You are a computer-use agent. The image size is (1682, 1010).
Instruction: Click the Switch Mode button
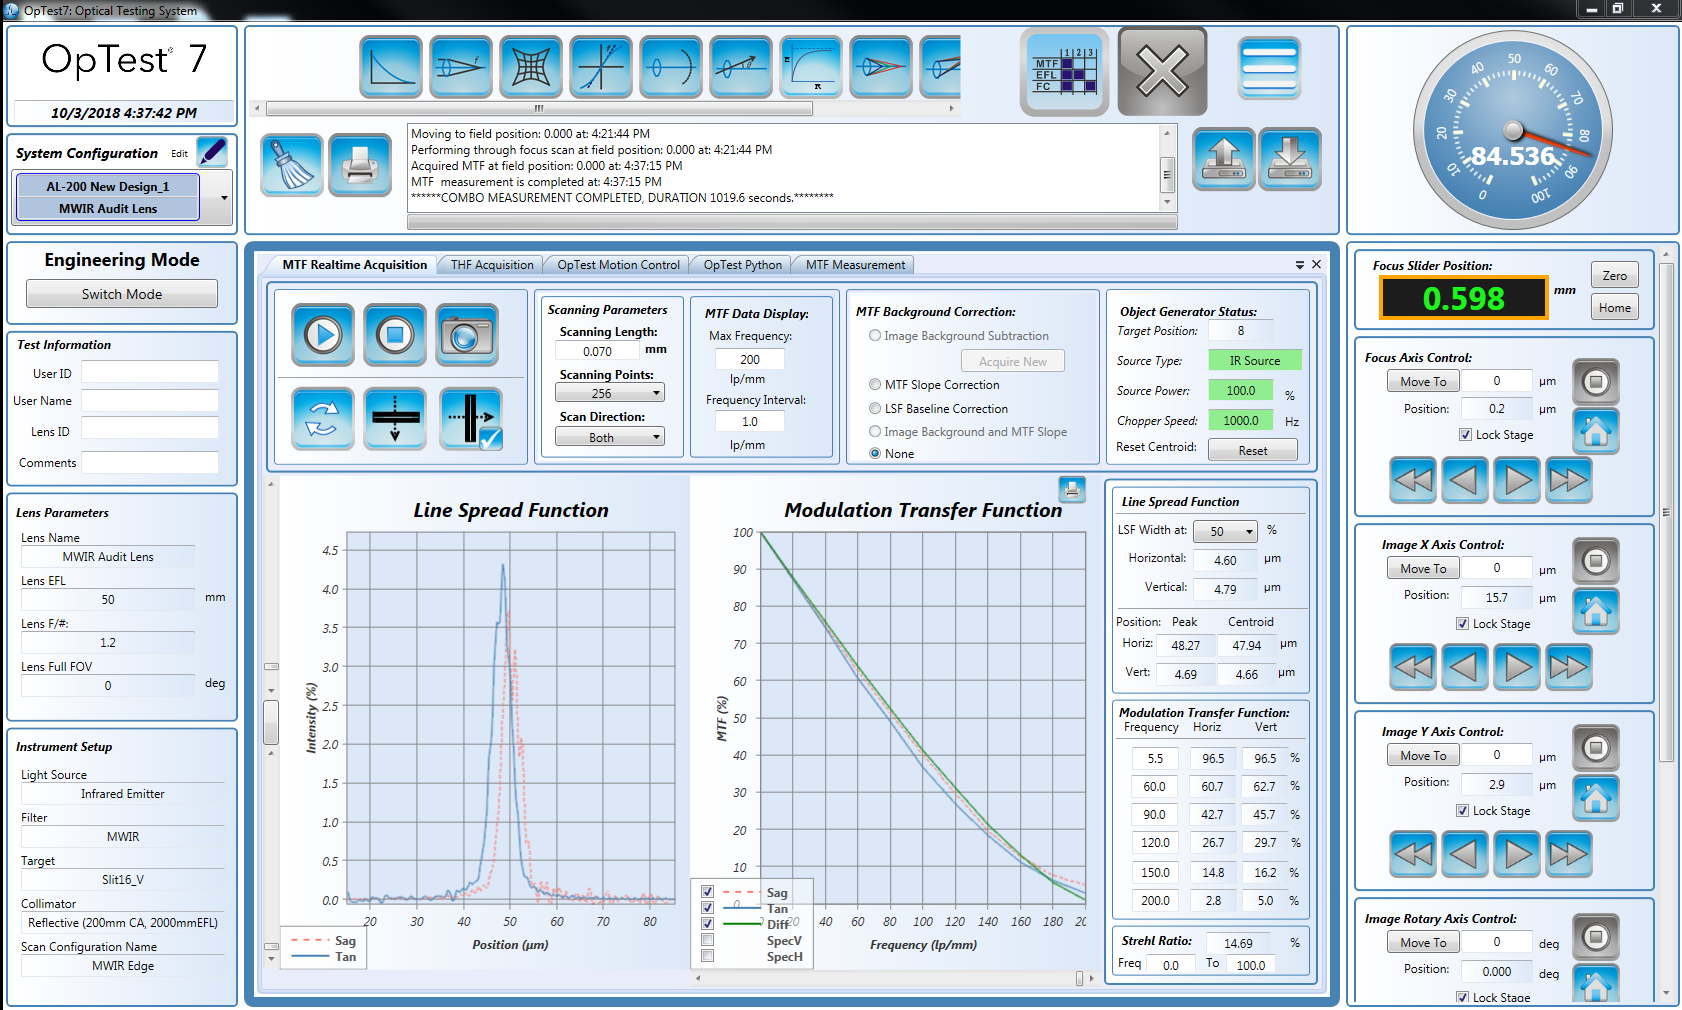[122, 294]
